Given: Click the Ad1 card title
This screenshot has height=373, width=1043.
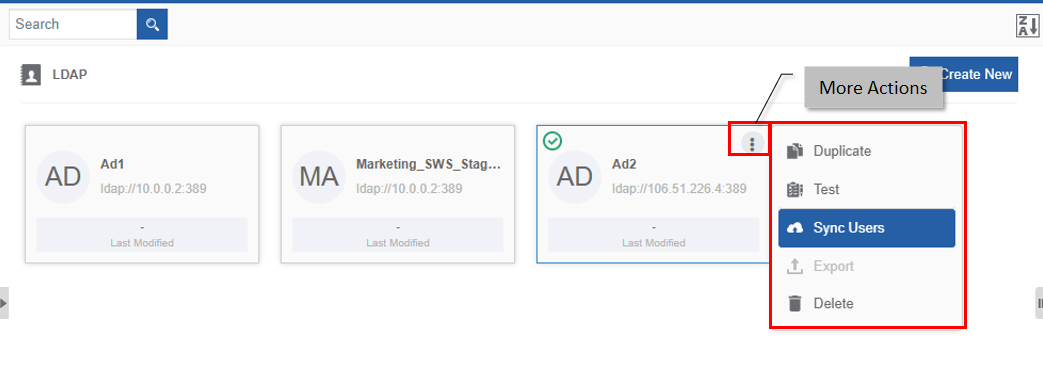Looking at the screenshot, I should point(112,164).
